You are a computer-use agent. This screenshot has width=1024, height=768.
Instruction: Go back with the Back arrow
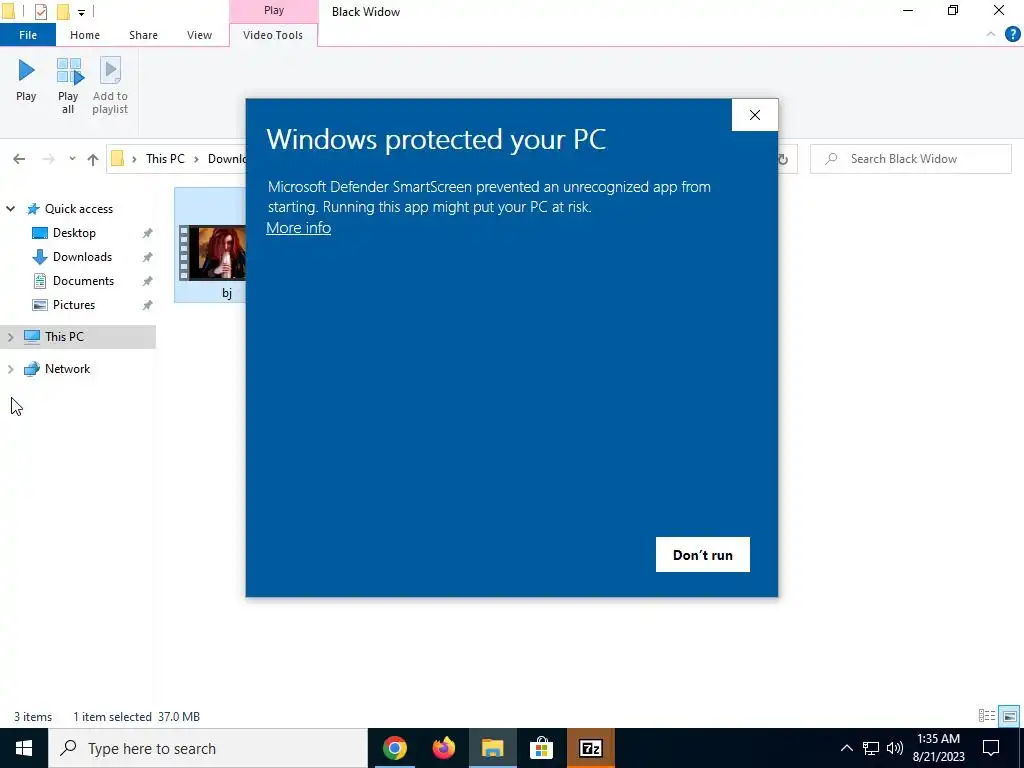coord(19,159)
